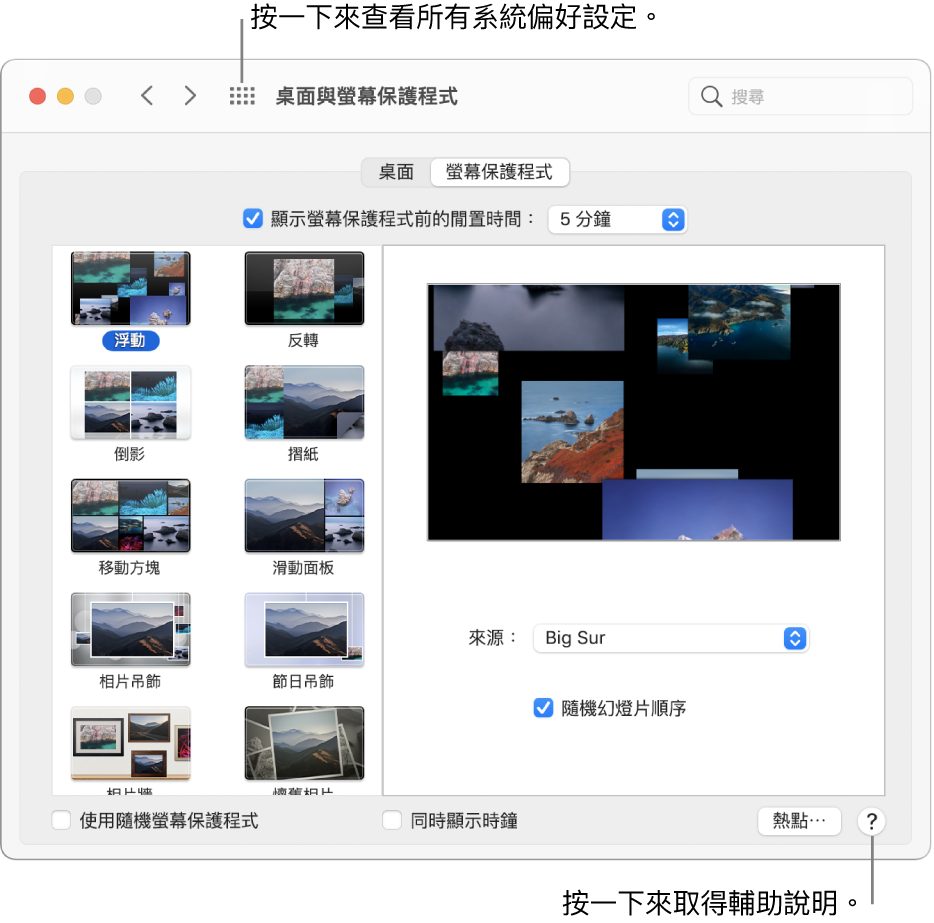
Task: Toggle 顯示螢幕保護程式前的閒置時間 checkbox
Action: 253,219
